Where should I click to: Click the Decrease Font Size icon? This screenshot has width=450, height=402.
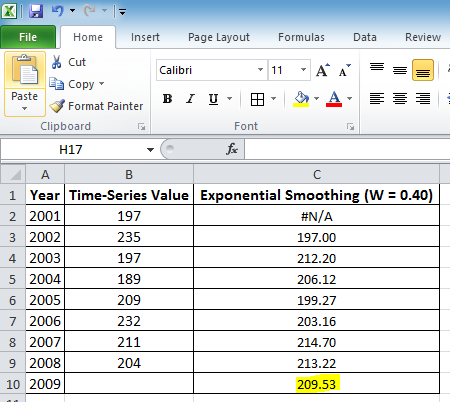point(345,70)
